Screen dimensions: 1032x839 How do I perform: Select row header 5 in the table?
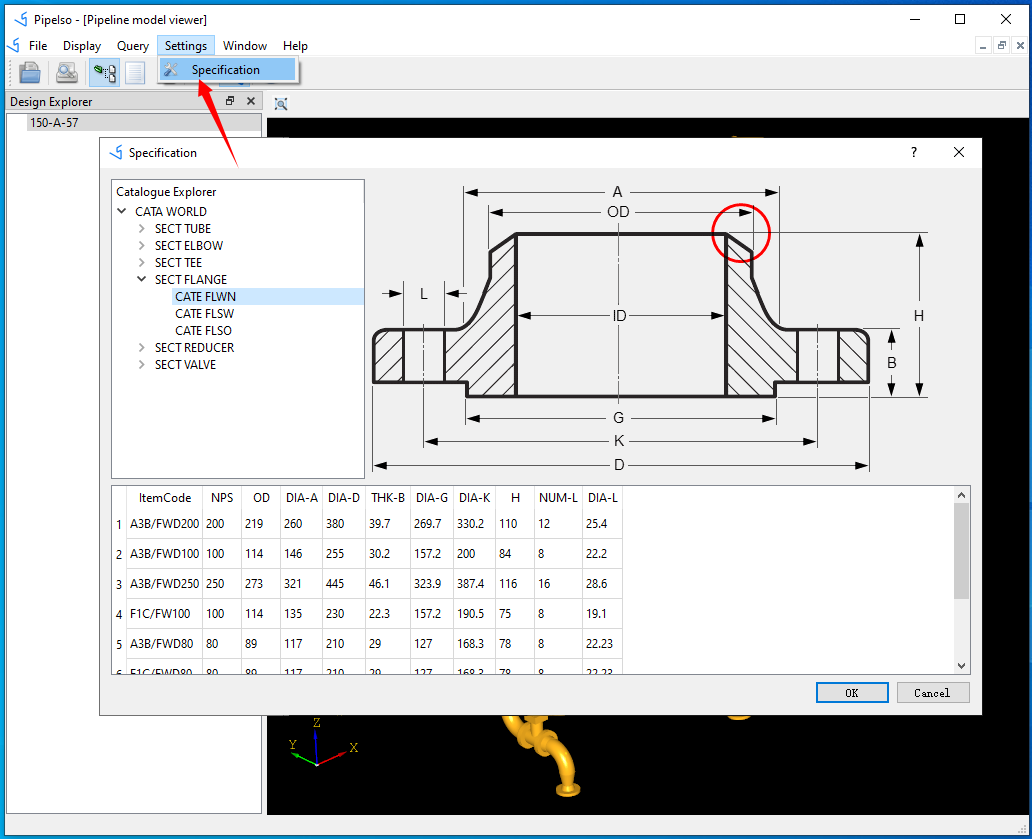point(119,644)
